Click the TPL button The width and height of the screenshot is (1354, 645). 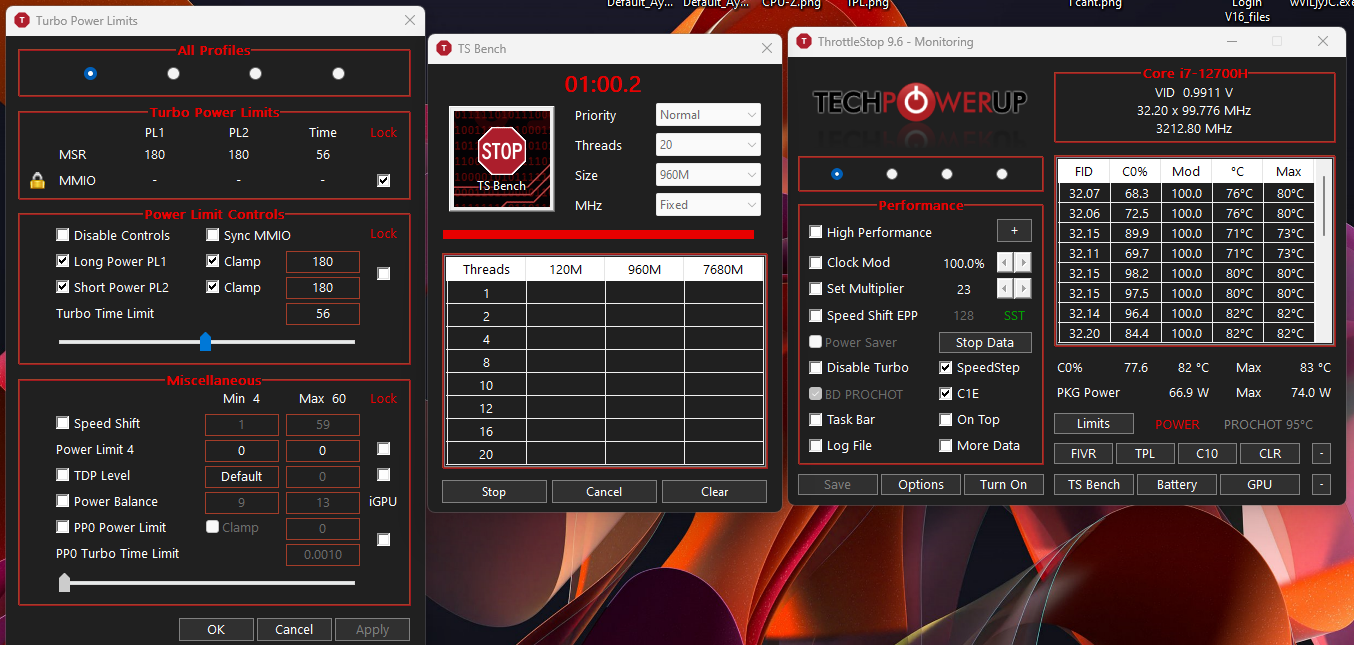point(1145,454)
